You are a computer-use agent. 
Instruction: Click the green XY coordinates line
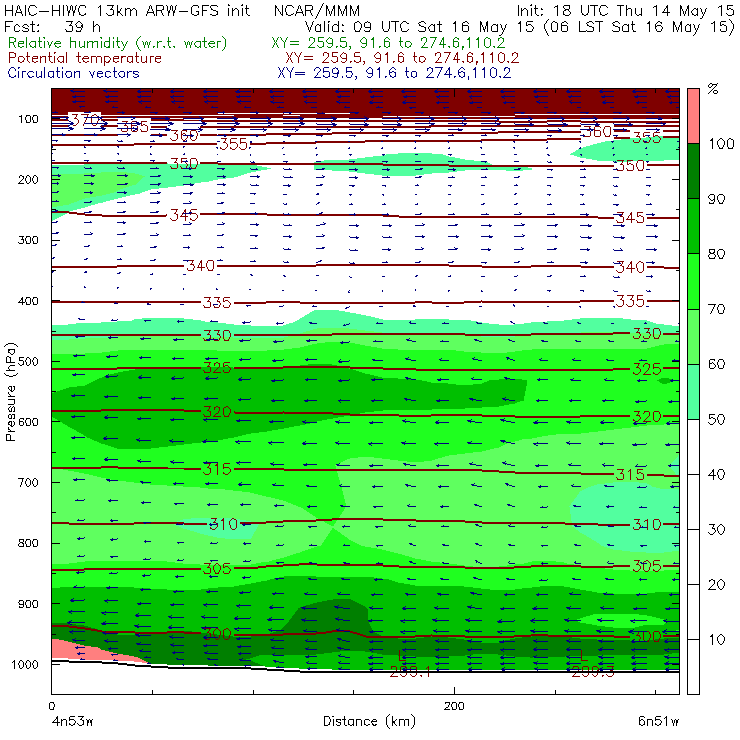388,43
